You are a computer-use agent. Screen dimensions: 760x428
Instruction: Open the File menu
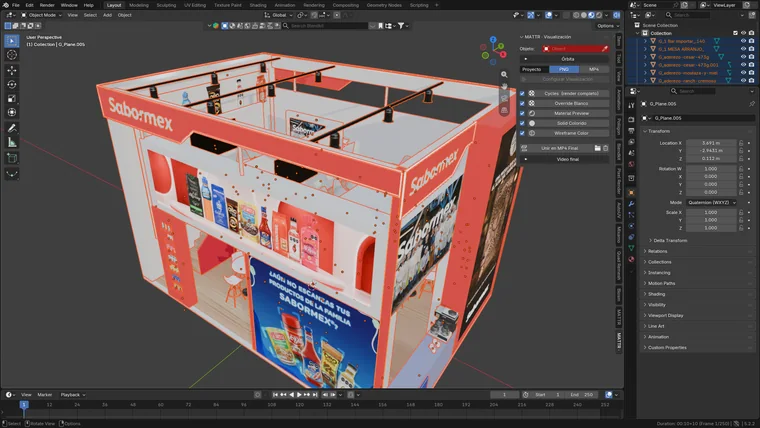16,5
